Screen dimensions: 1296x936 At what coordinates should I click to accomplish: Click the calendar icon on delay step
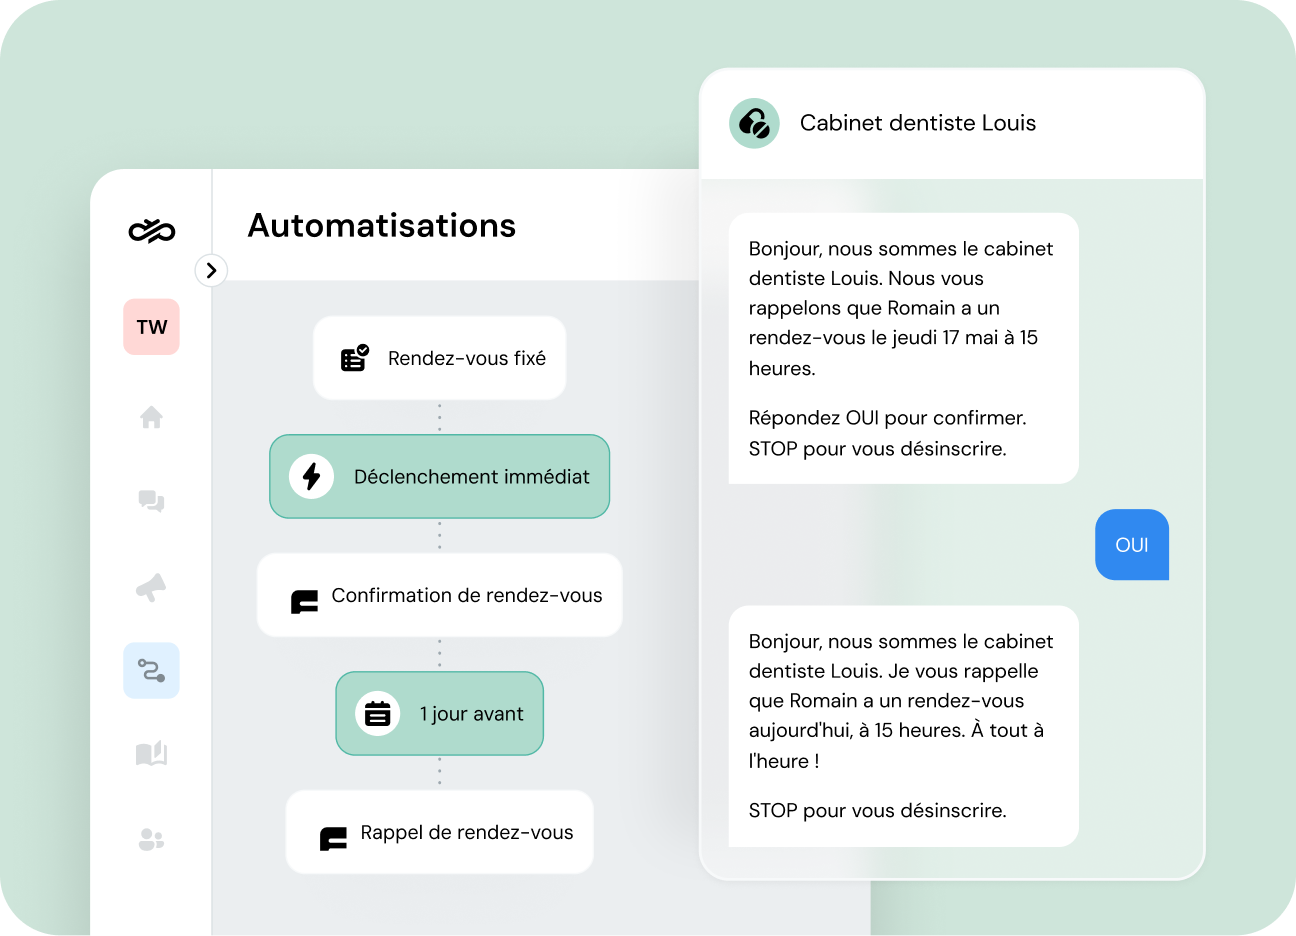[378, 714]
